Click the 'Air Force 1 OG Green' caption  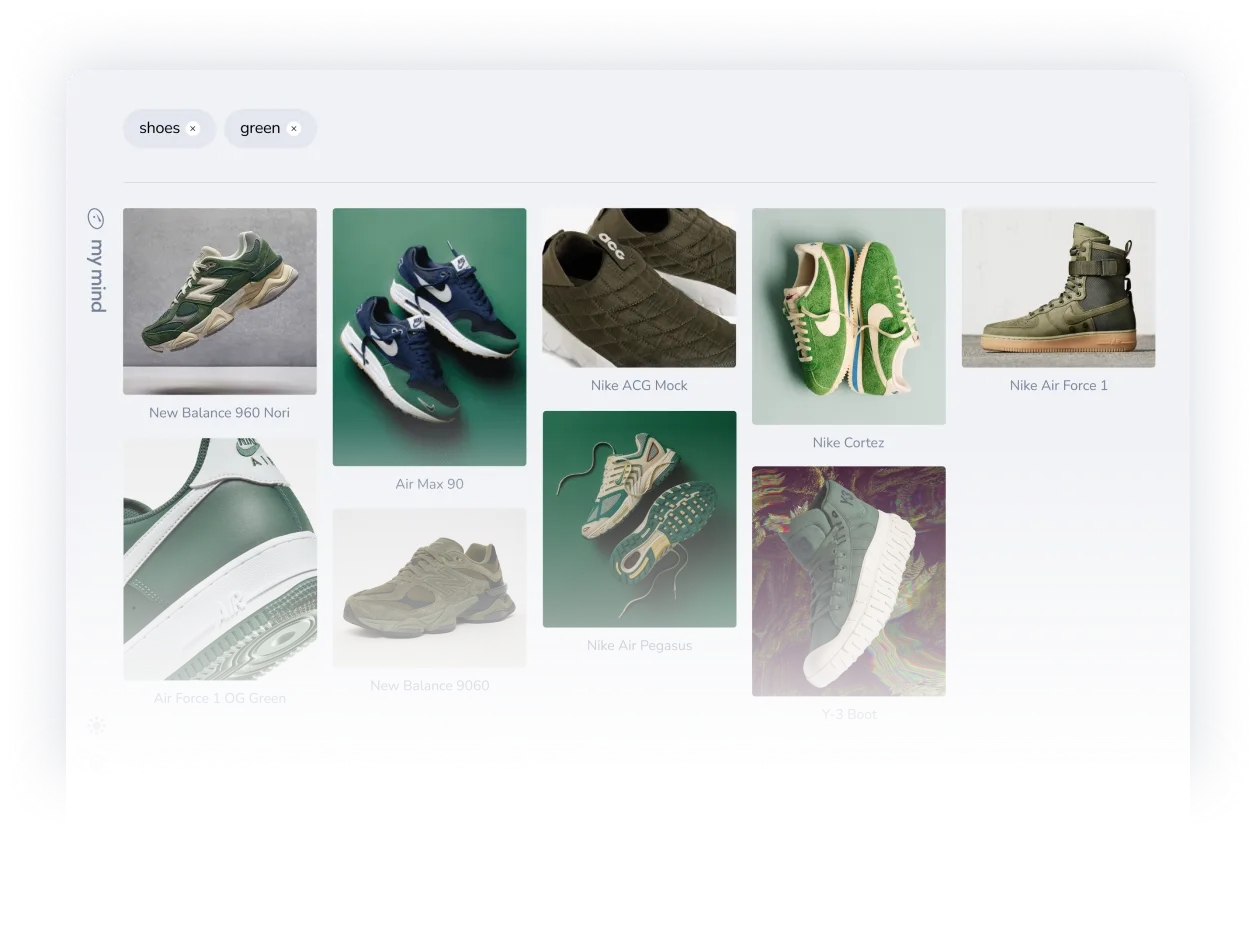[219, 698]
